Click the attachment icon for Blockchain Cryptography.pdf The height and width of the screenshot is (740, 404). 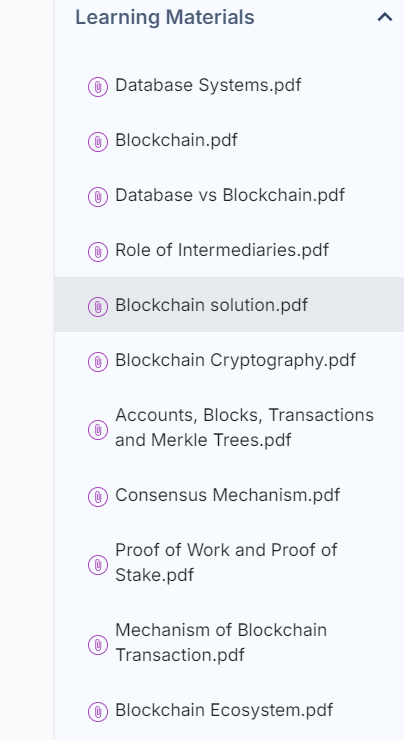pyautogui.click(x=98, y=362)
